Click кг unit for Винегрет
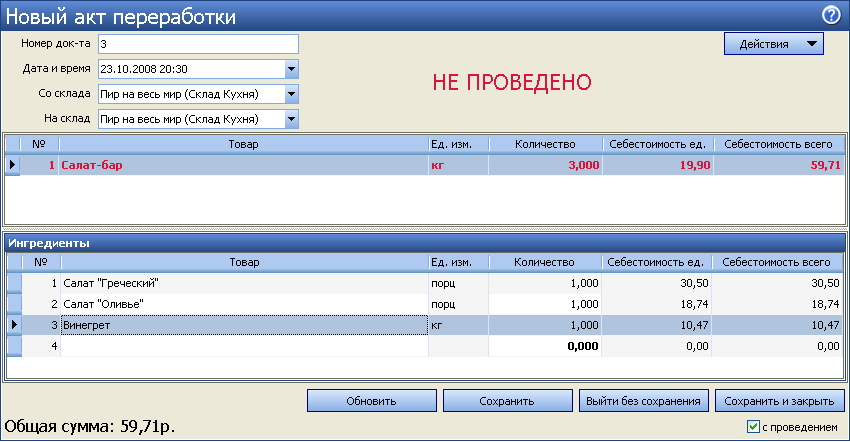This screenshot has height=442, width=850. click(x=458, y=325)
